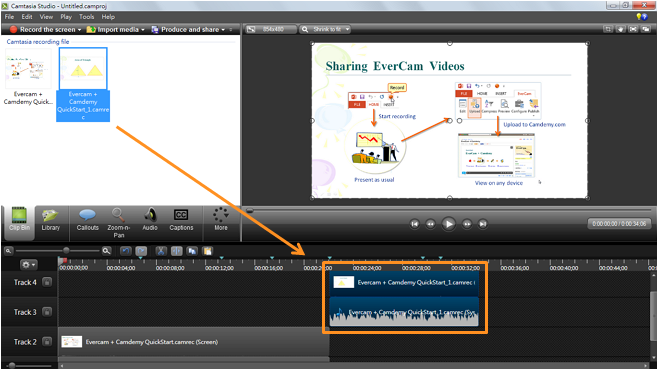Copy the timeline selection

click(192, 251)
